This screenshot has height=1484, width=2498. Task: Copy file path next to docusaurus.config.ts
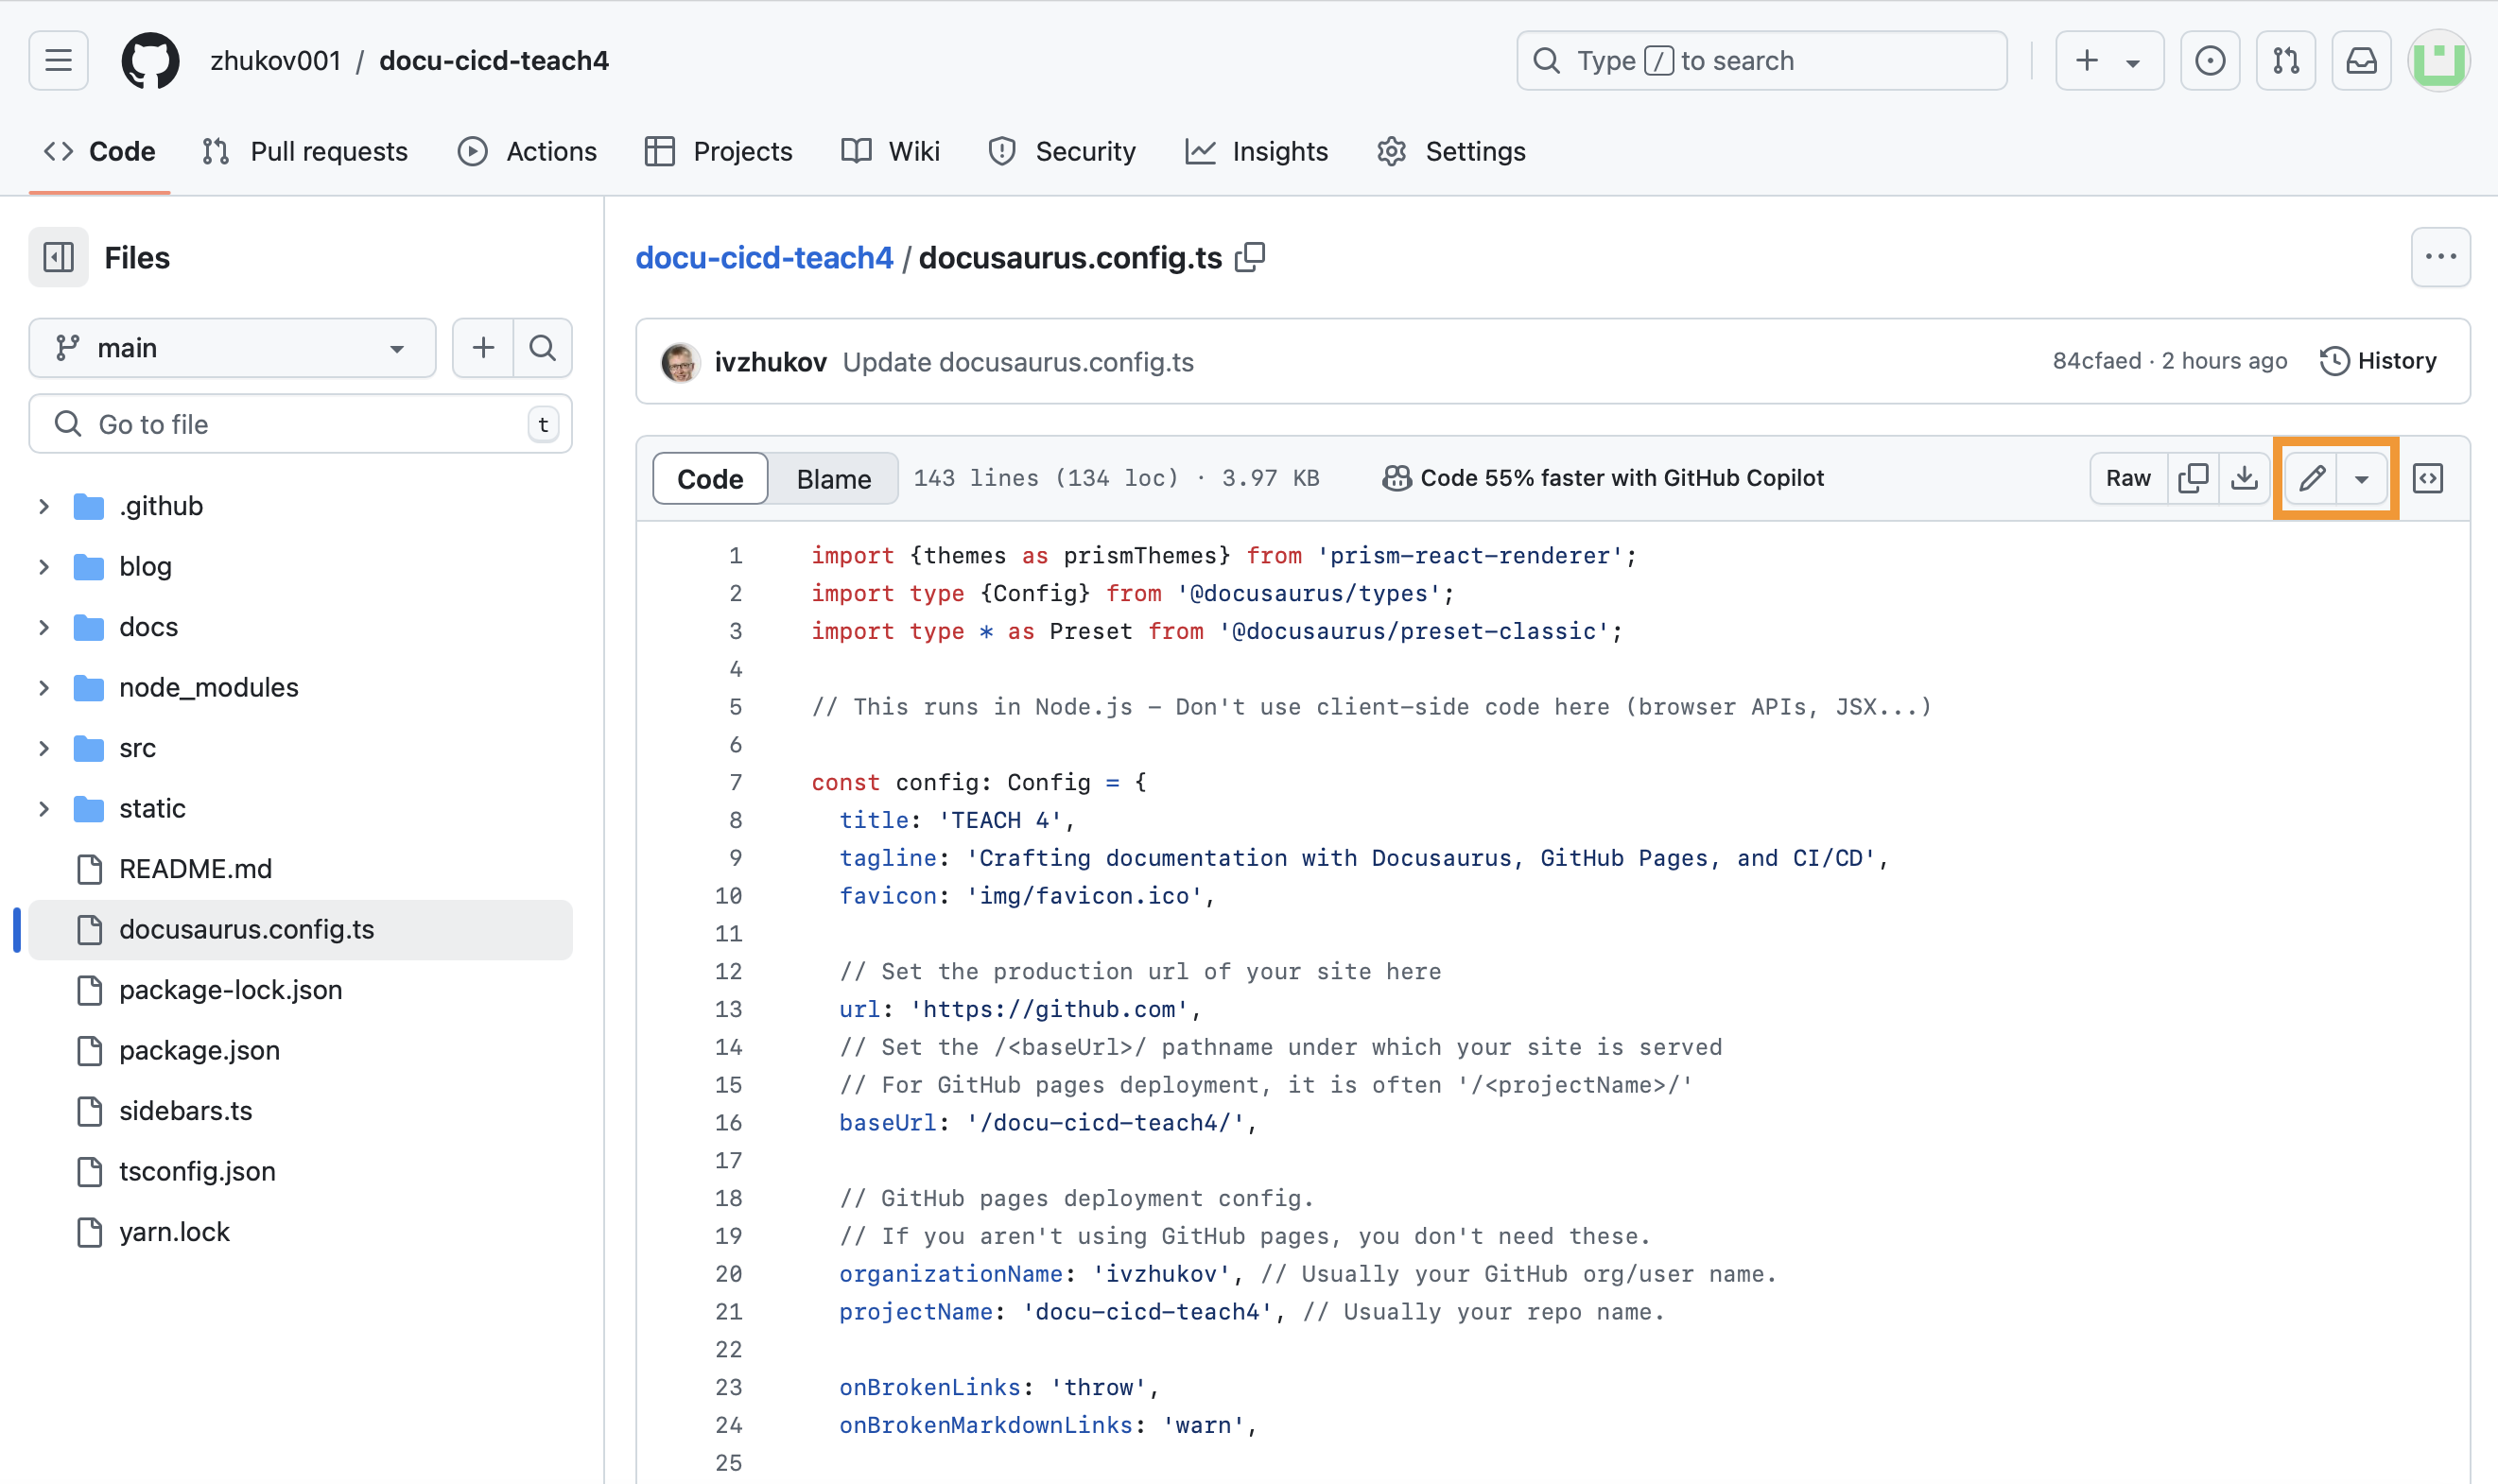1250,258
